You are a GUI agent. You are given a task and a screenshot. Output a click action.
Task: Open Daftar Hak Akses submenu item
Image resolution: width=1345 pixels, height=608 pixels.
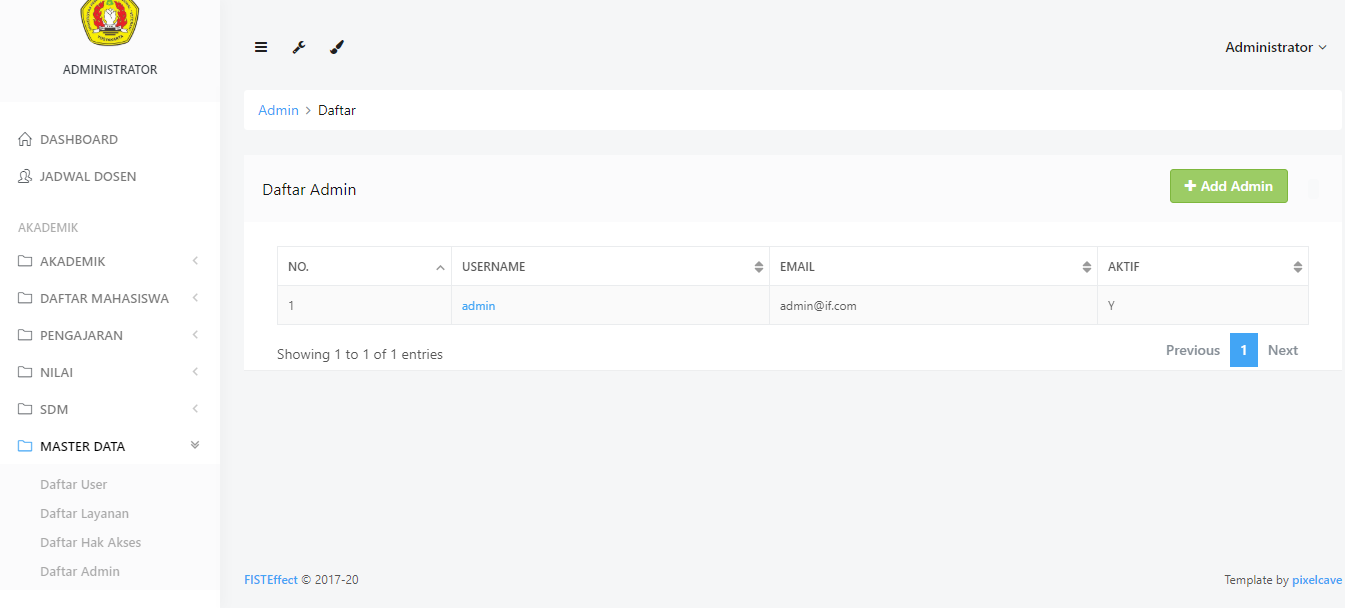pyautogui.click(x=91, y=543)
